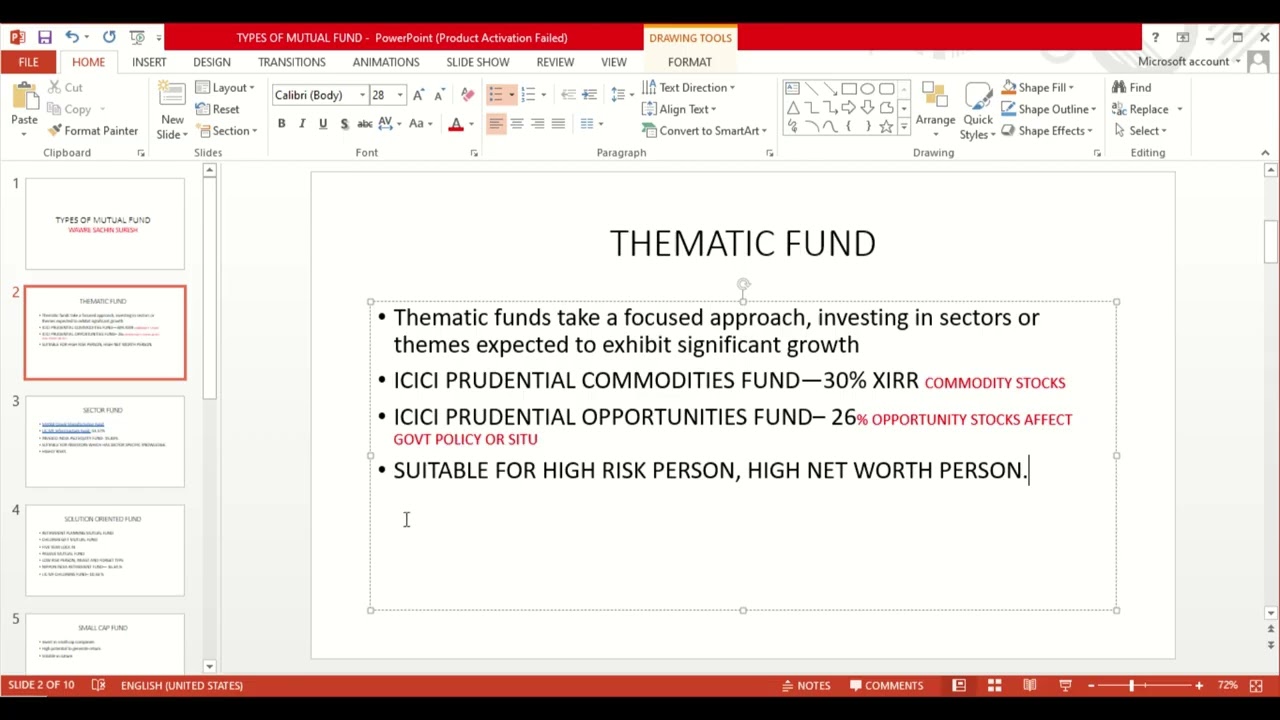Click the Microsoft account label
1280x720 pixels.
1183,62
